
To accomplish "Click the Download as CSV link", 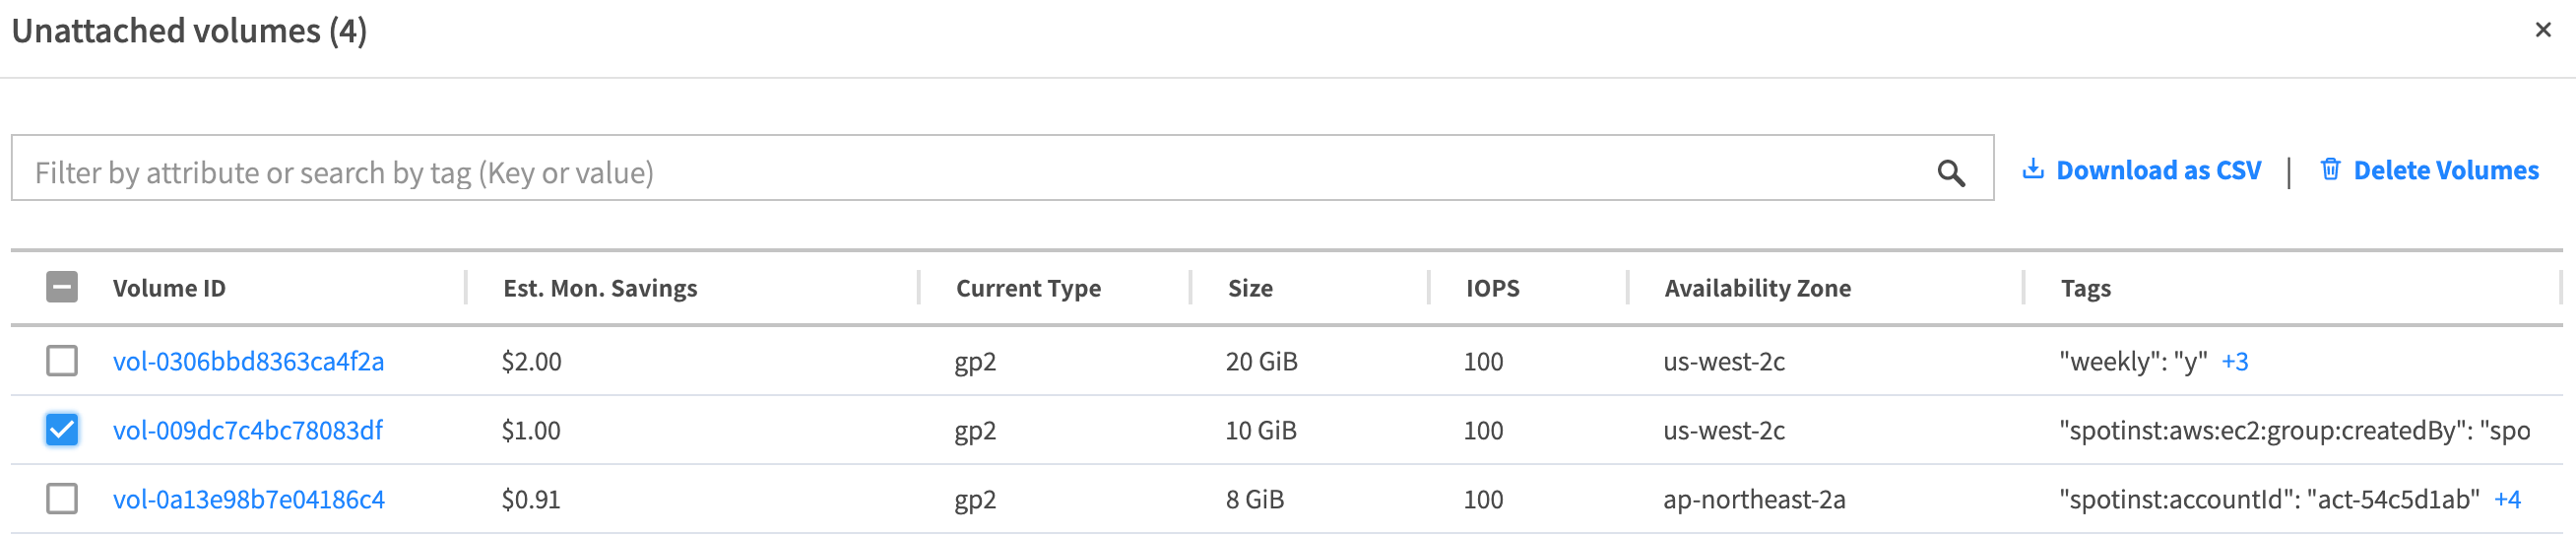I will [2158, 171].
